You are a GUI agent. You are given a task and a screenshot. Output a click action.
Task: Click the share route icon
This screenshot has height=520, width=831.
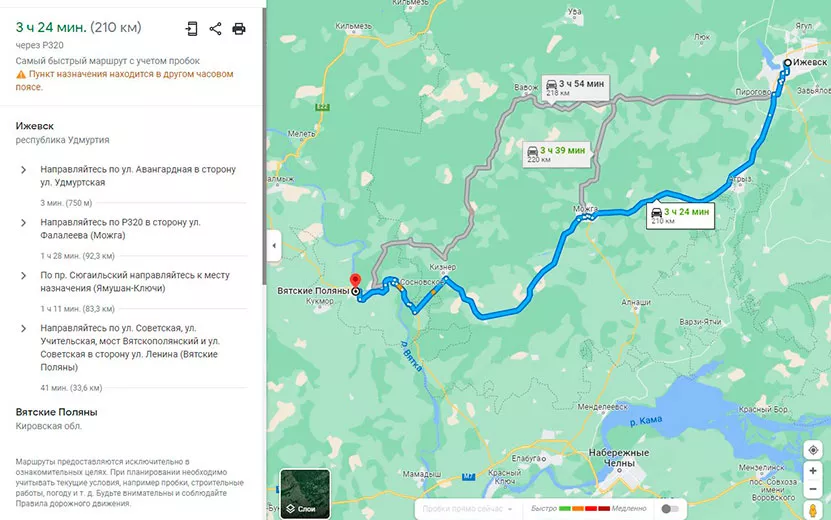215,29
